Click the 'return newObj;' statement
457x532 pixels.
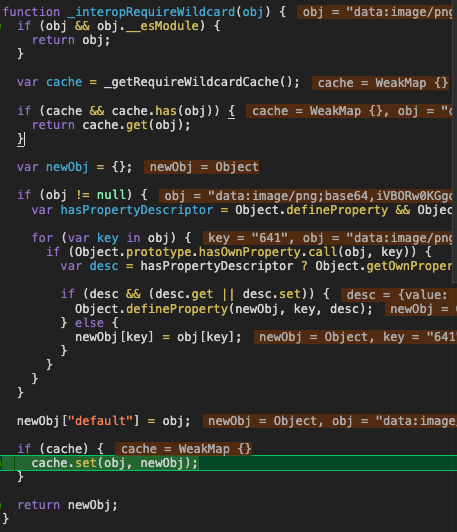pos(68,505)
